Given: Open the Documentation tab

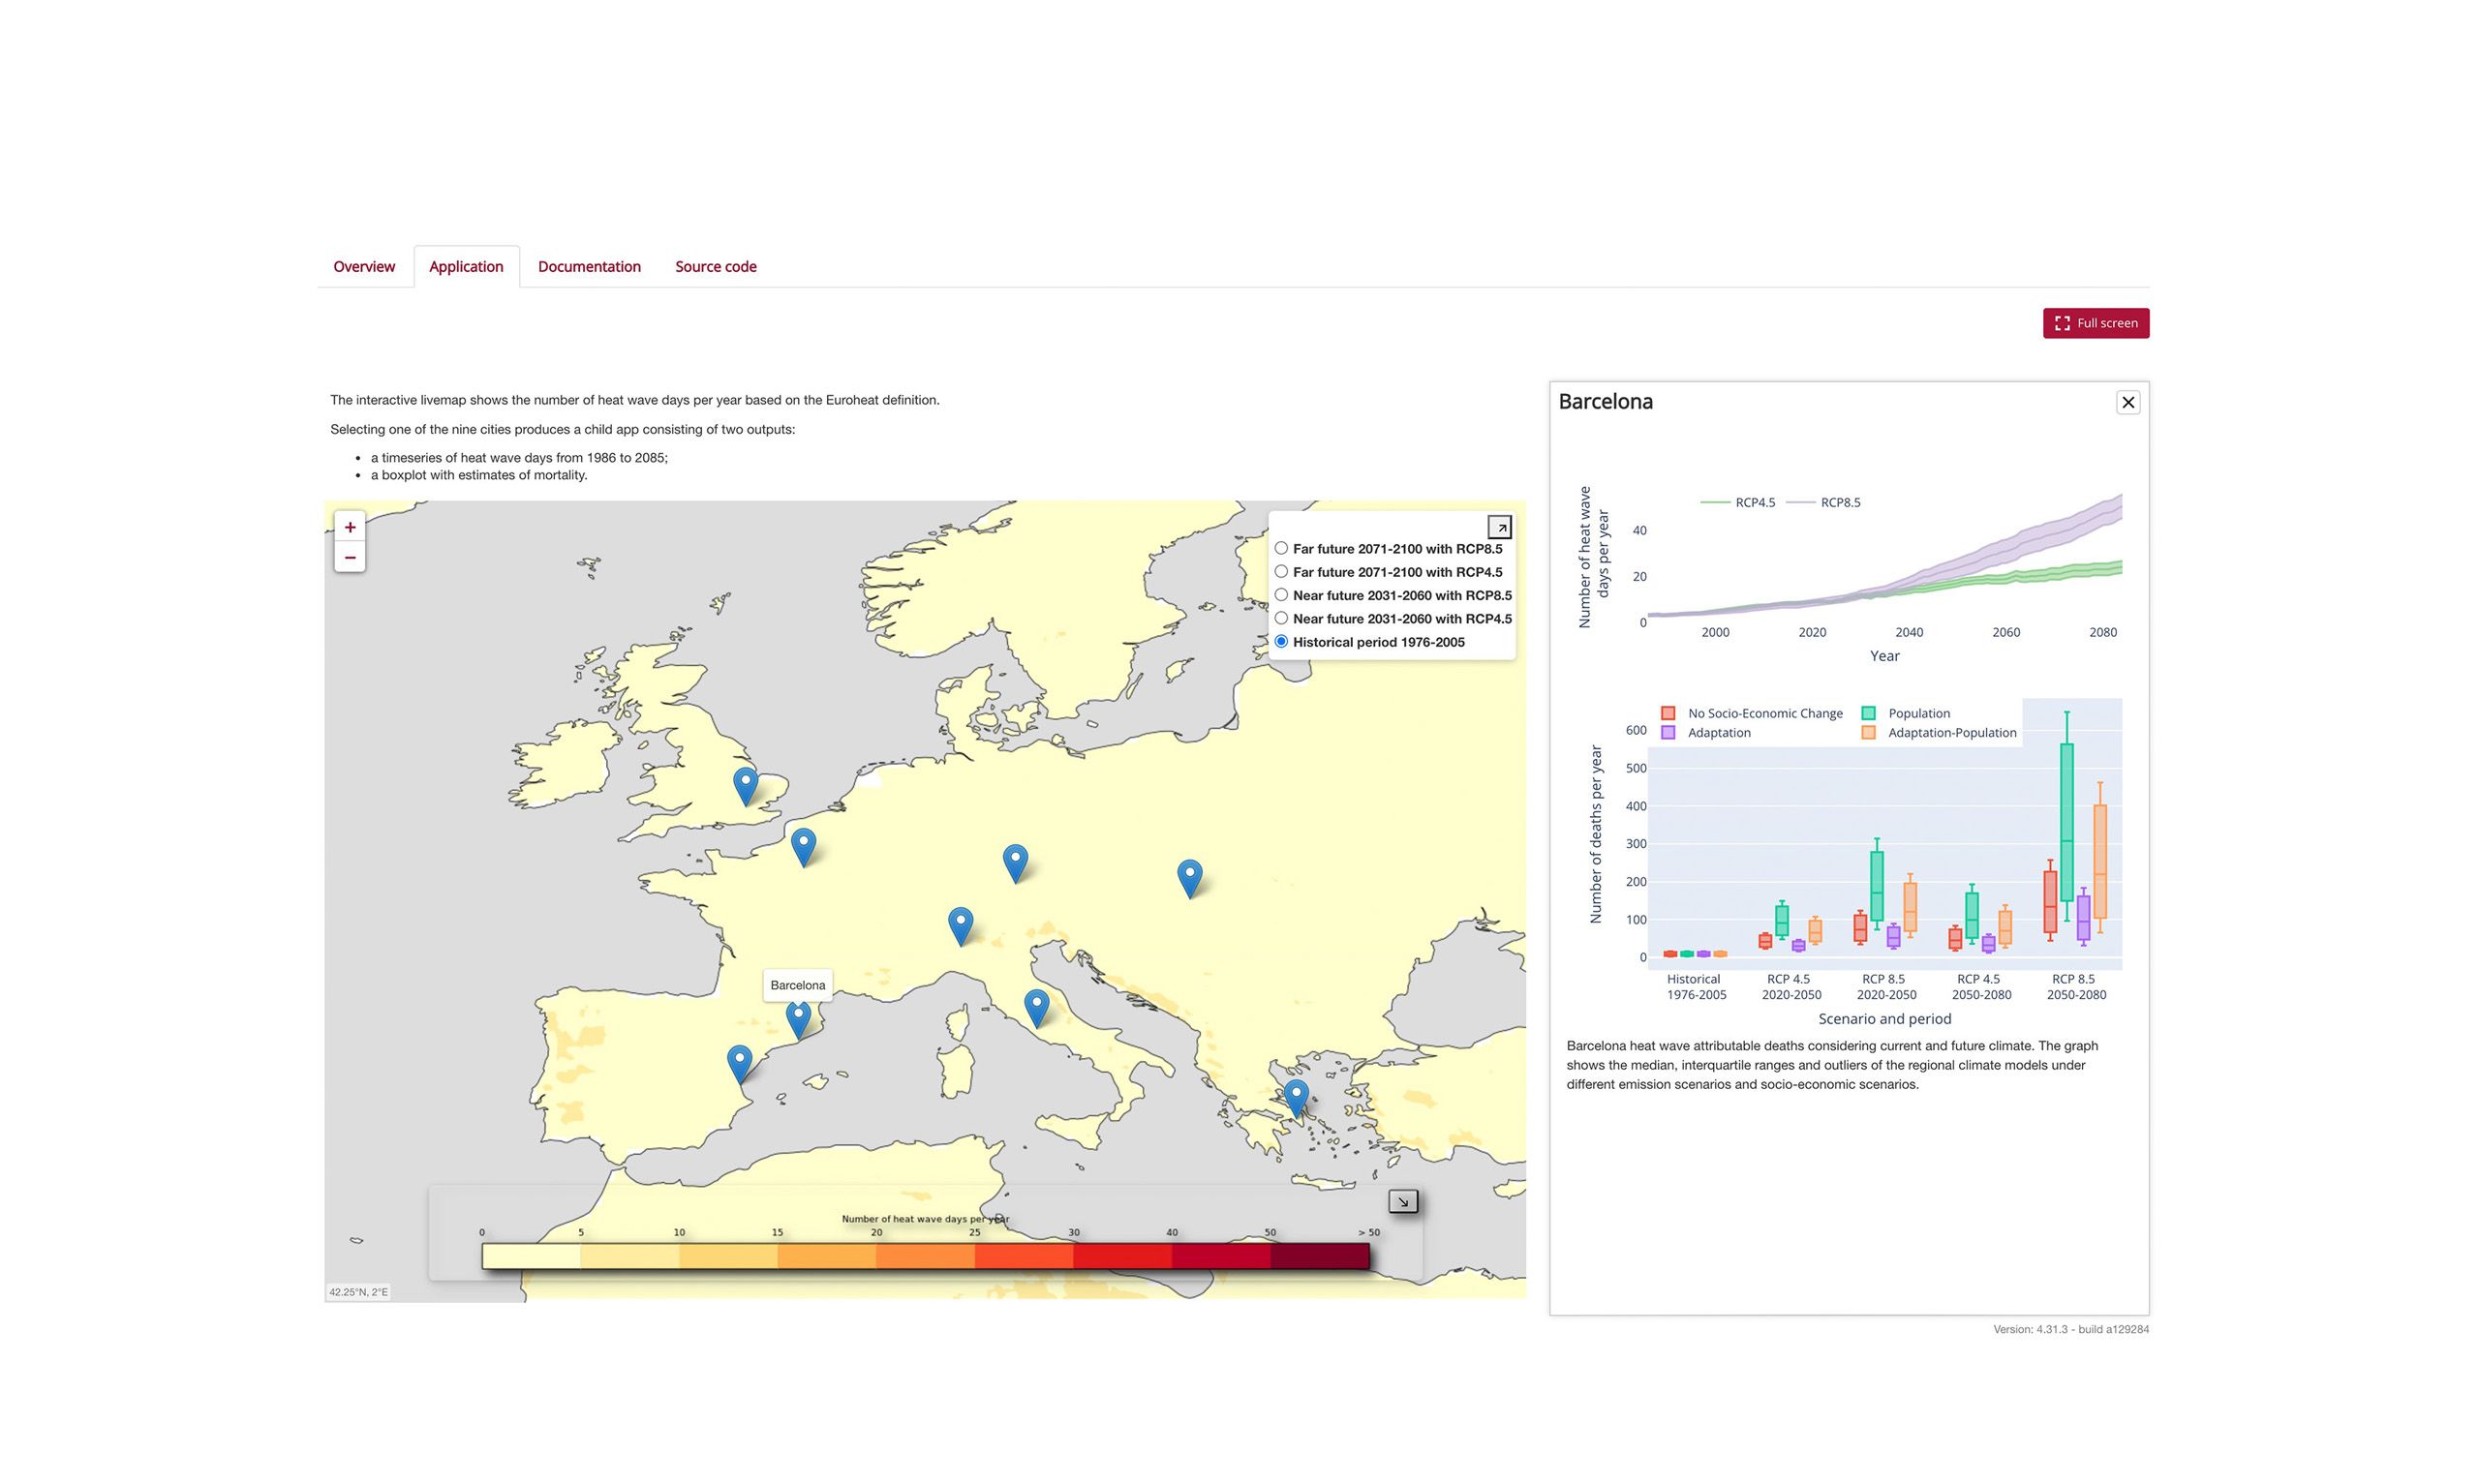Looking at the screenshot, I should (589, 267).
